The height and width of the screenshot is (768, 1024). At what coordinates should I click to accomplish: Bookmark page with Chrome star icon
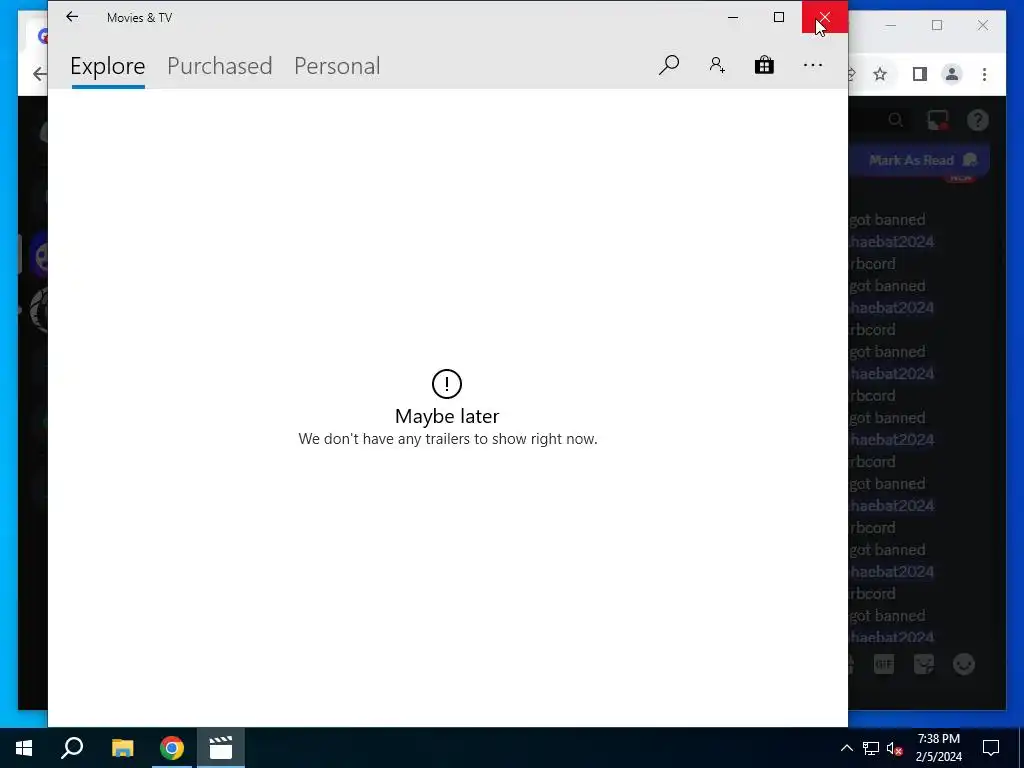tap(880, 74)
